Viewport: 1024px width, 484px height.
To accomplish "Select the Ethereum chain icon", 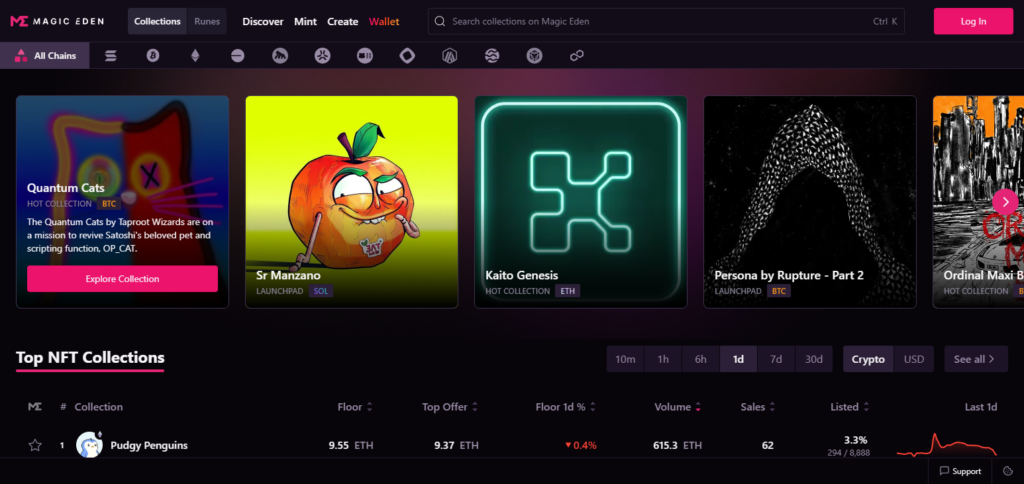I will pos(195,56).
